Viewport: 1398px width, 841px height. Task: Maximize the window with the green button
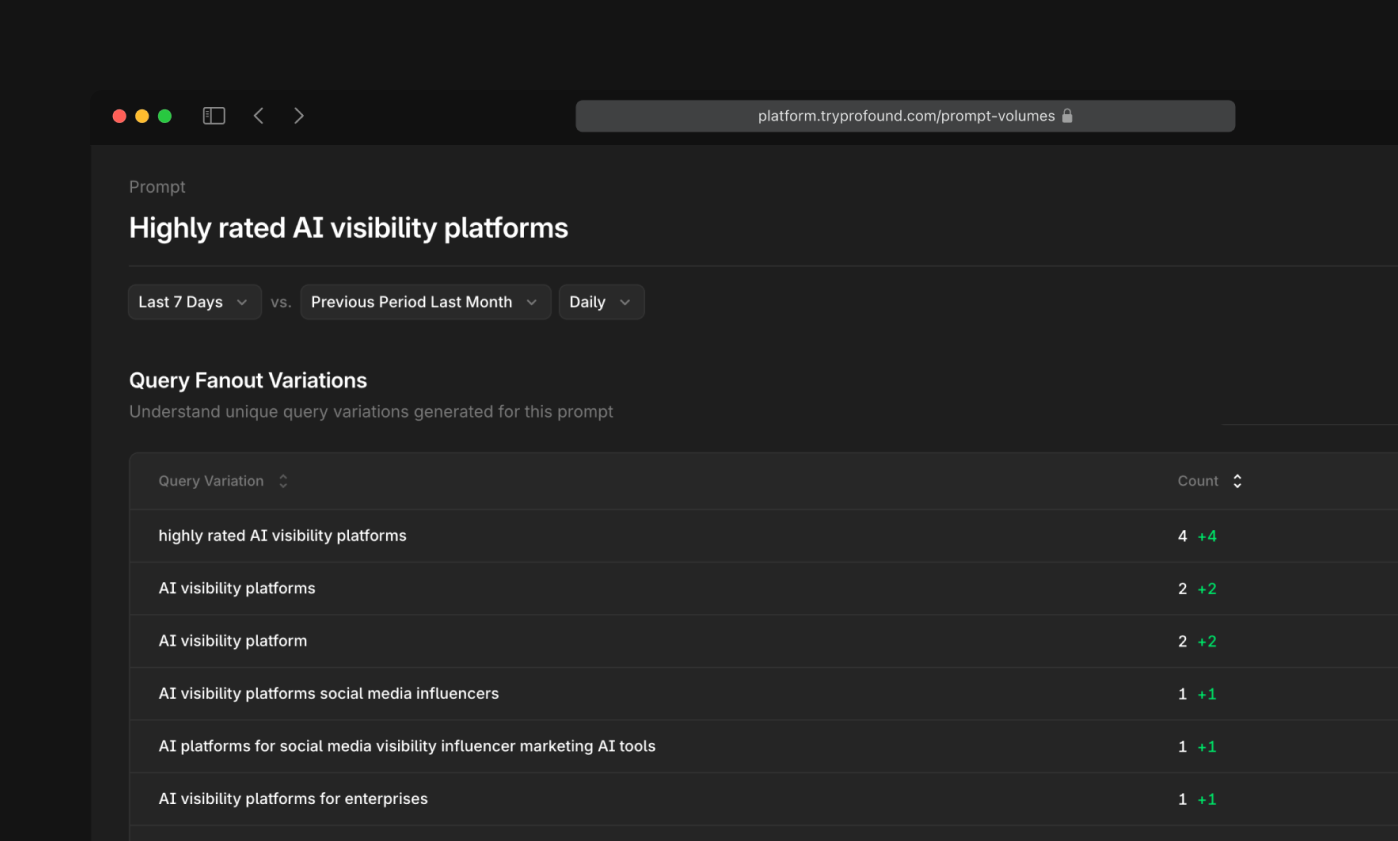(165, 116)
